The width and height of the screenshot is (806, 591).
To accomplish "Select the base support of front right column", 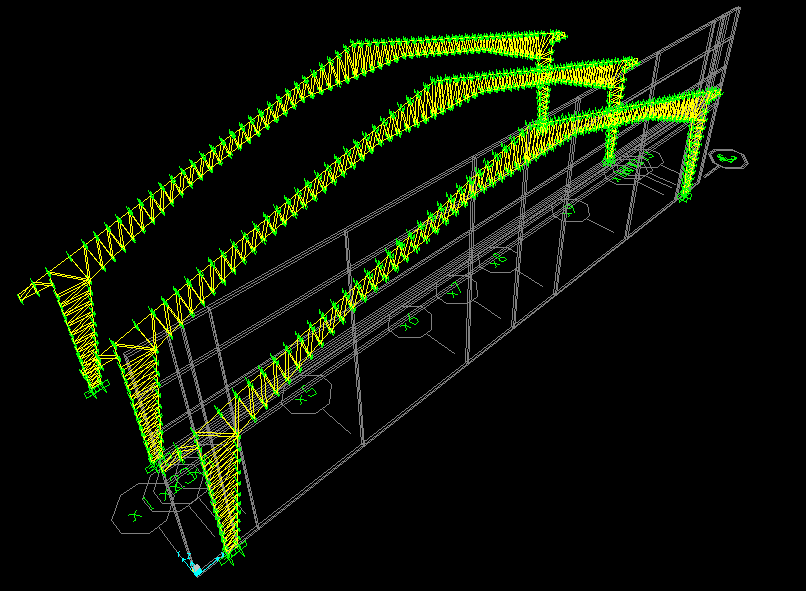I will pyautogui.click(x=685, y=197).
